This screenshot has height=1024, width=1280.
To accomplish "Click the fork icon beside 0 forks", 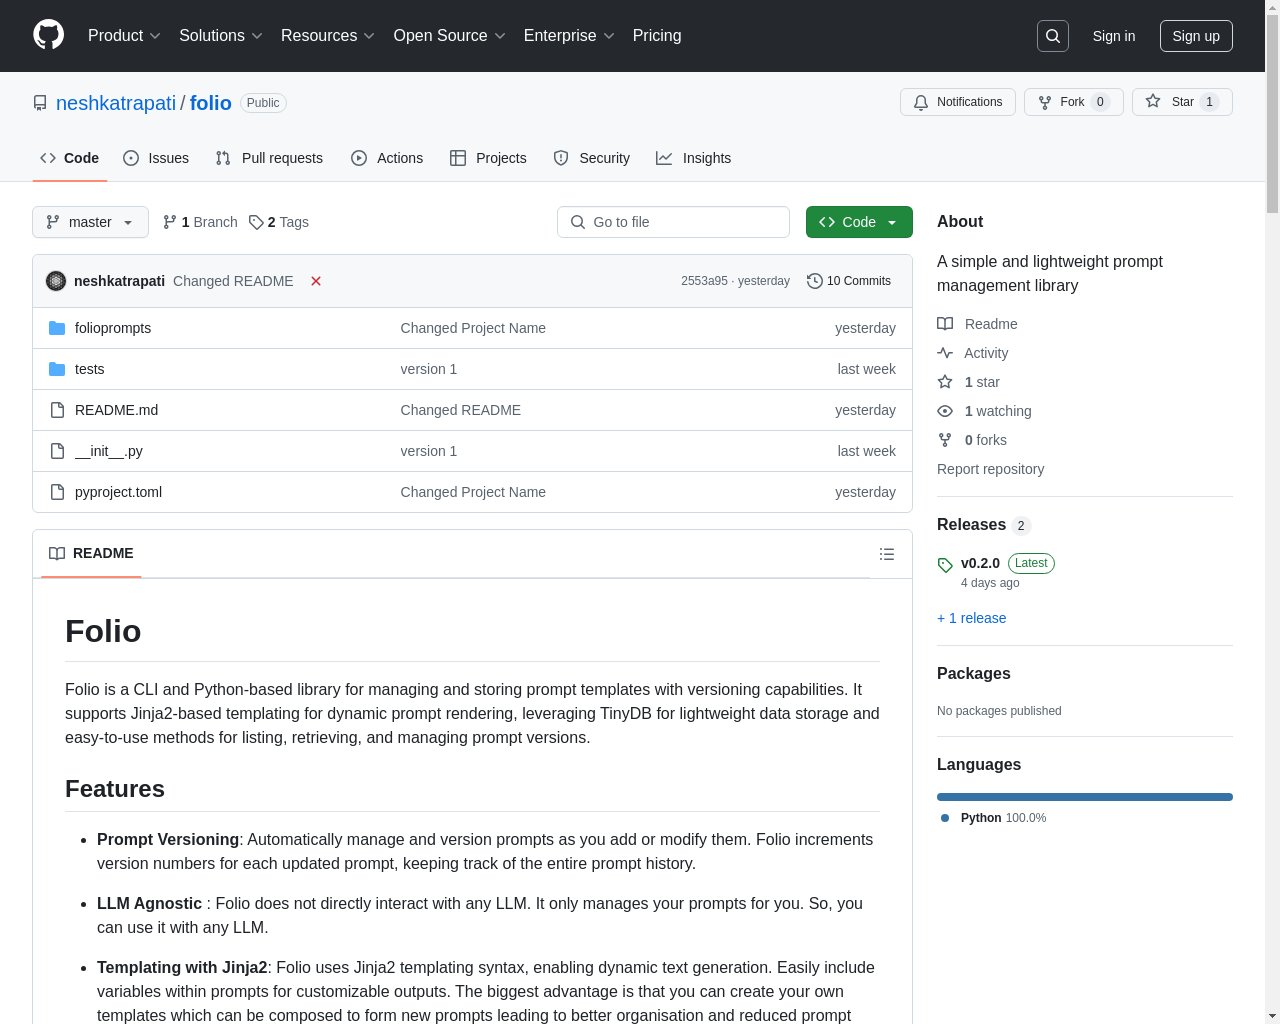I will click(x=945, y=440).
